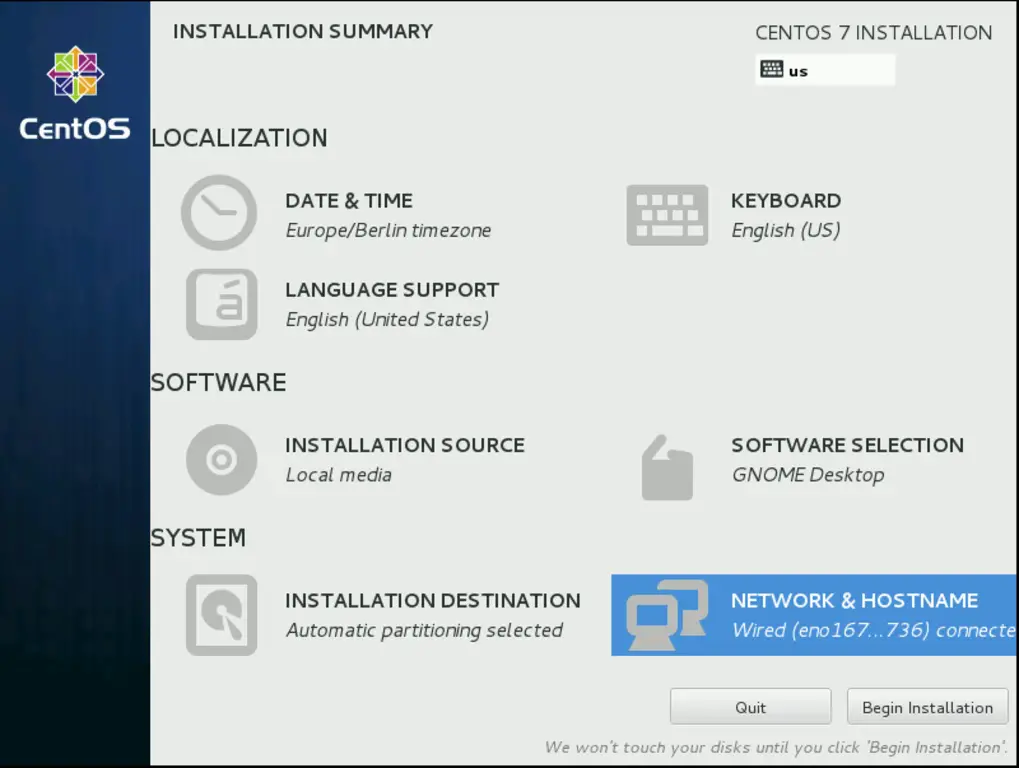Click 'Europe/Berlin timezone' text
This screenshot has width=1019, height=768.
pyautogui.click(x=388, y=231)
